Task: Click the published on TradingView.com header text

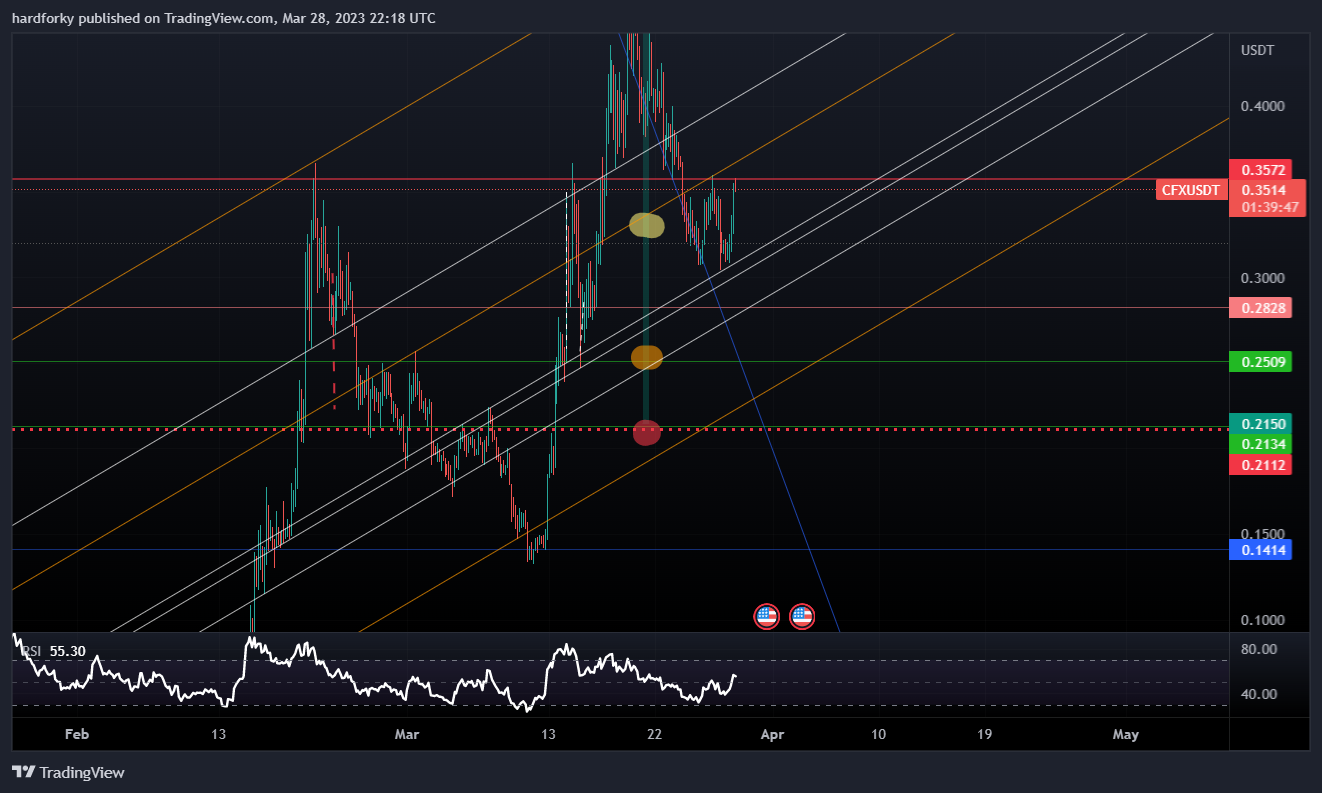Action: 224,18
